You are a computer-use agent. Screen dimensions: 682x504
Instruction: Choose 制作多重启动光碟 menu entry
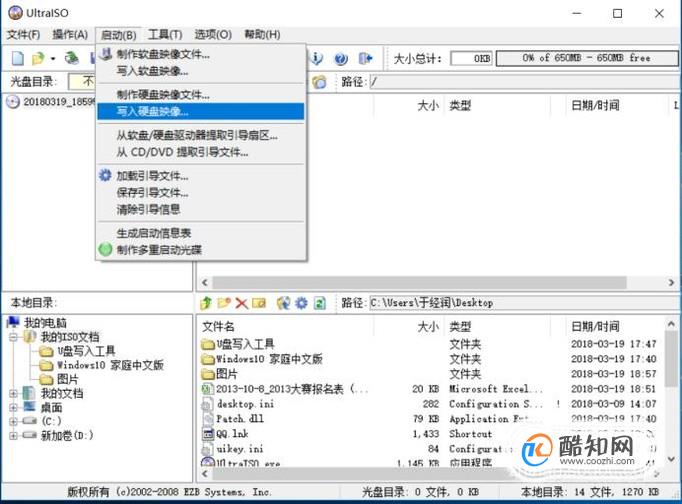coord(201,250)
